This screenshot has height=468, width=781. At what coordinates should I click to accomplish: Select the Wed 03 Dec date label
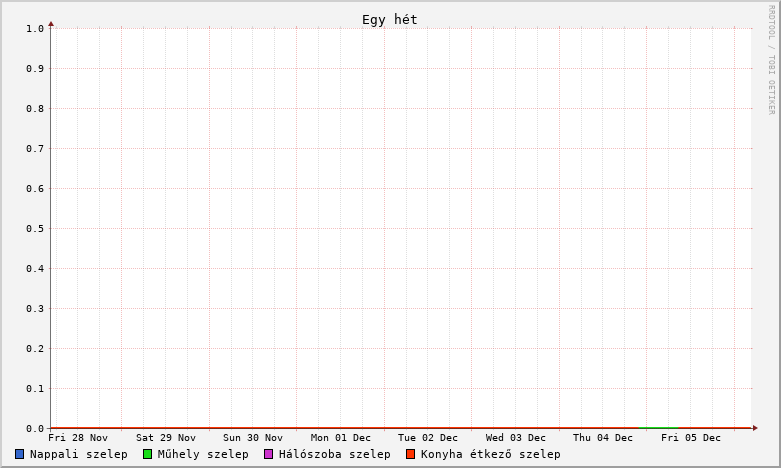click(516, 438)
